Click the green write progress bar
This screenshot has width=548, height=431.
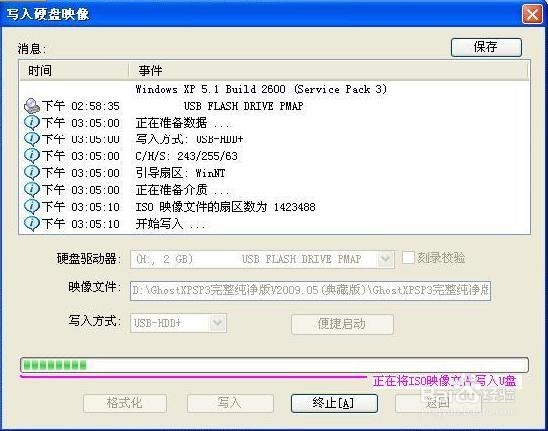274,365
